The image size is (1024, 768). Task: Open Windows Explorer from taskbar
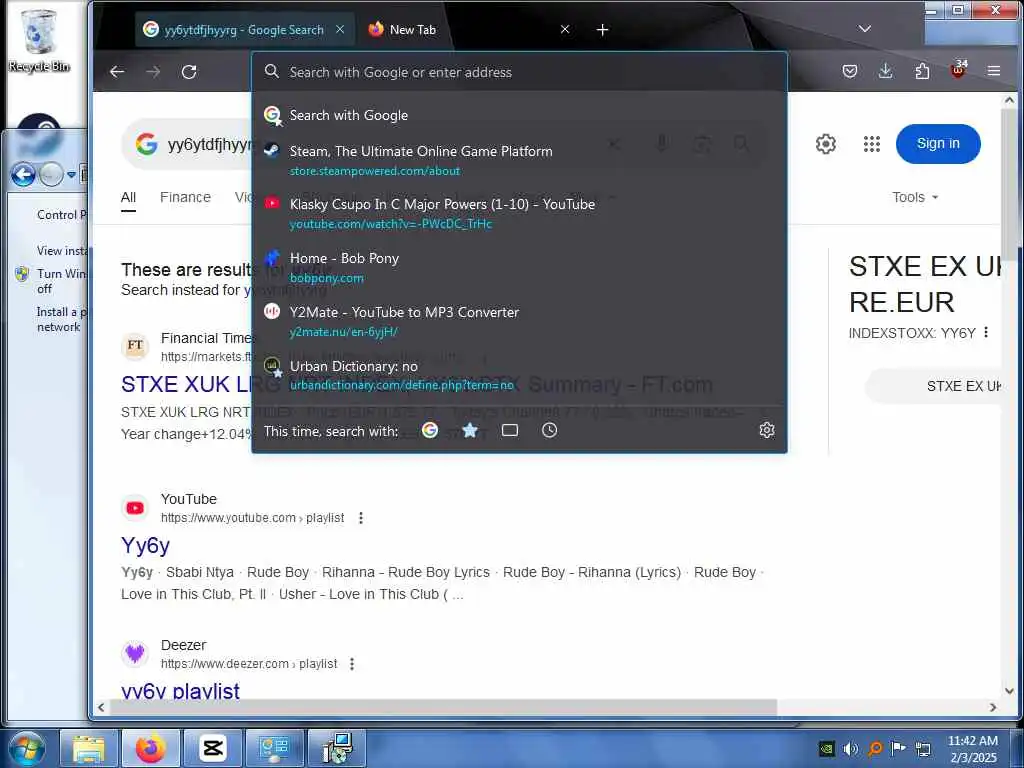(89, 748)
